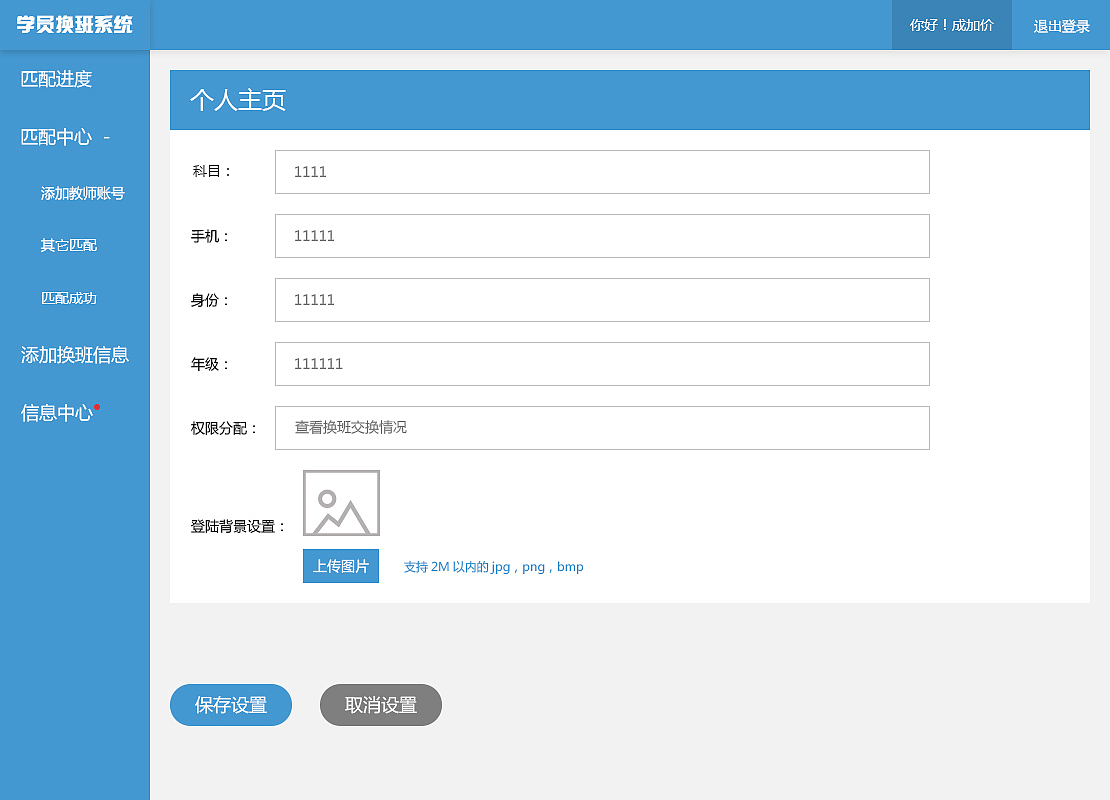Screen dimensions: 1110x800
Task: Click the 支持 2M 以内的 jpg hint text
Action: (493, 567)
